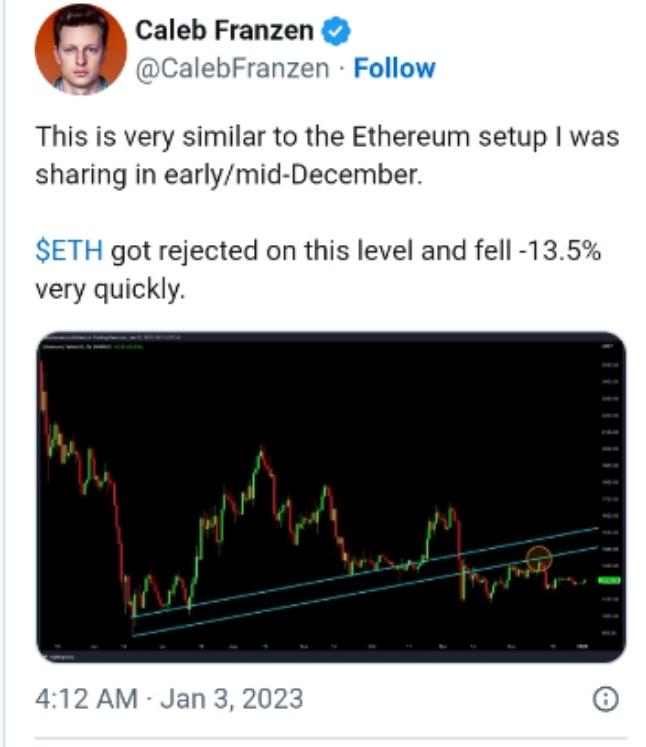Image resolution: width=646 pixels, height=747 pixels.
Task: Follow Caleb Franzen
Action: point(394,68)
